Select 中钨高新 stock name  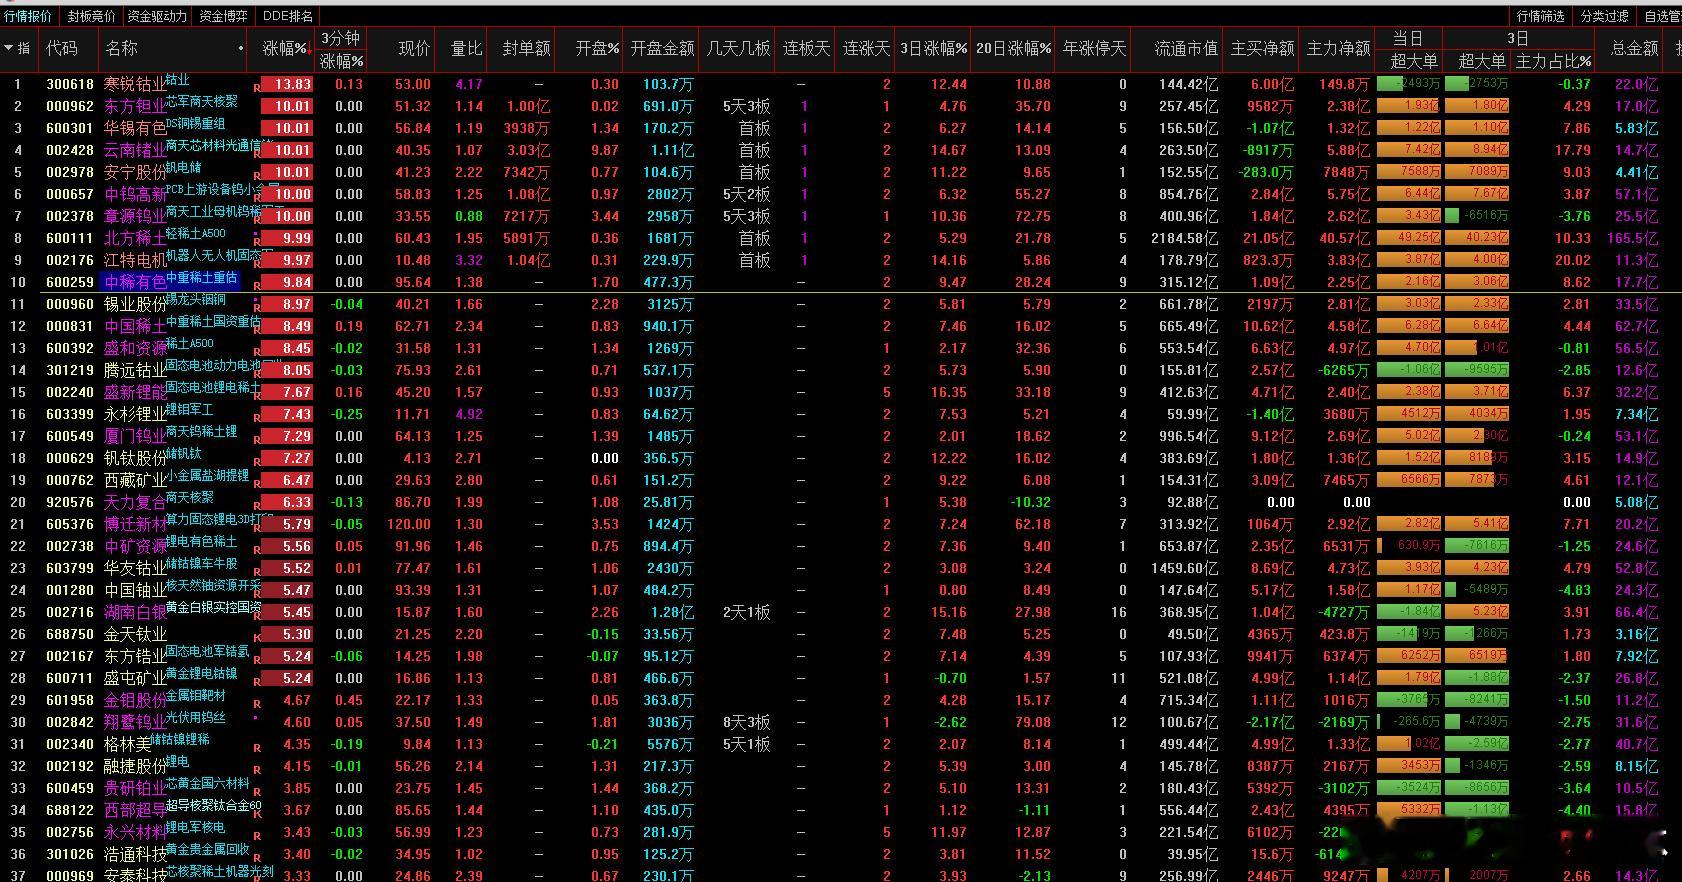[134, 195]
